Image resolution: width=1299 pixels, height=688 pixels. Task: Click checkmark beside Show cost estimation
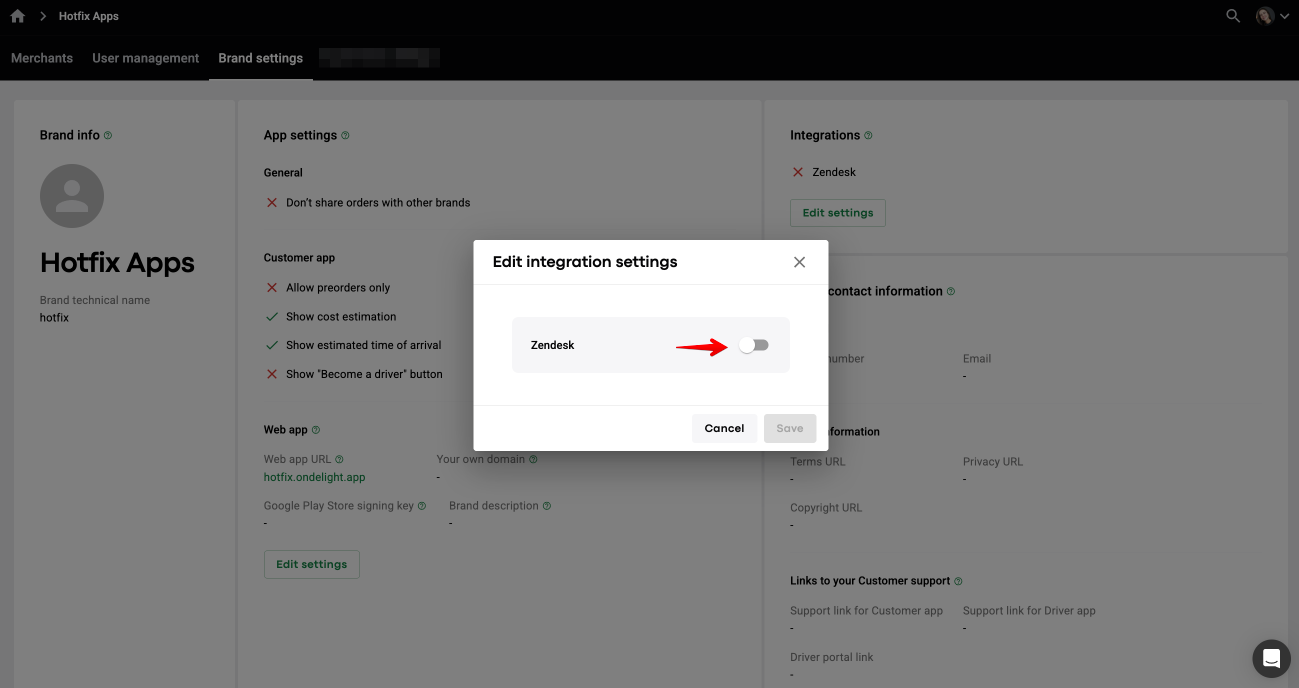tap(271, 316)
